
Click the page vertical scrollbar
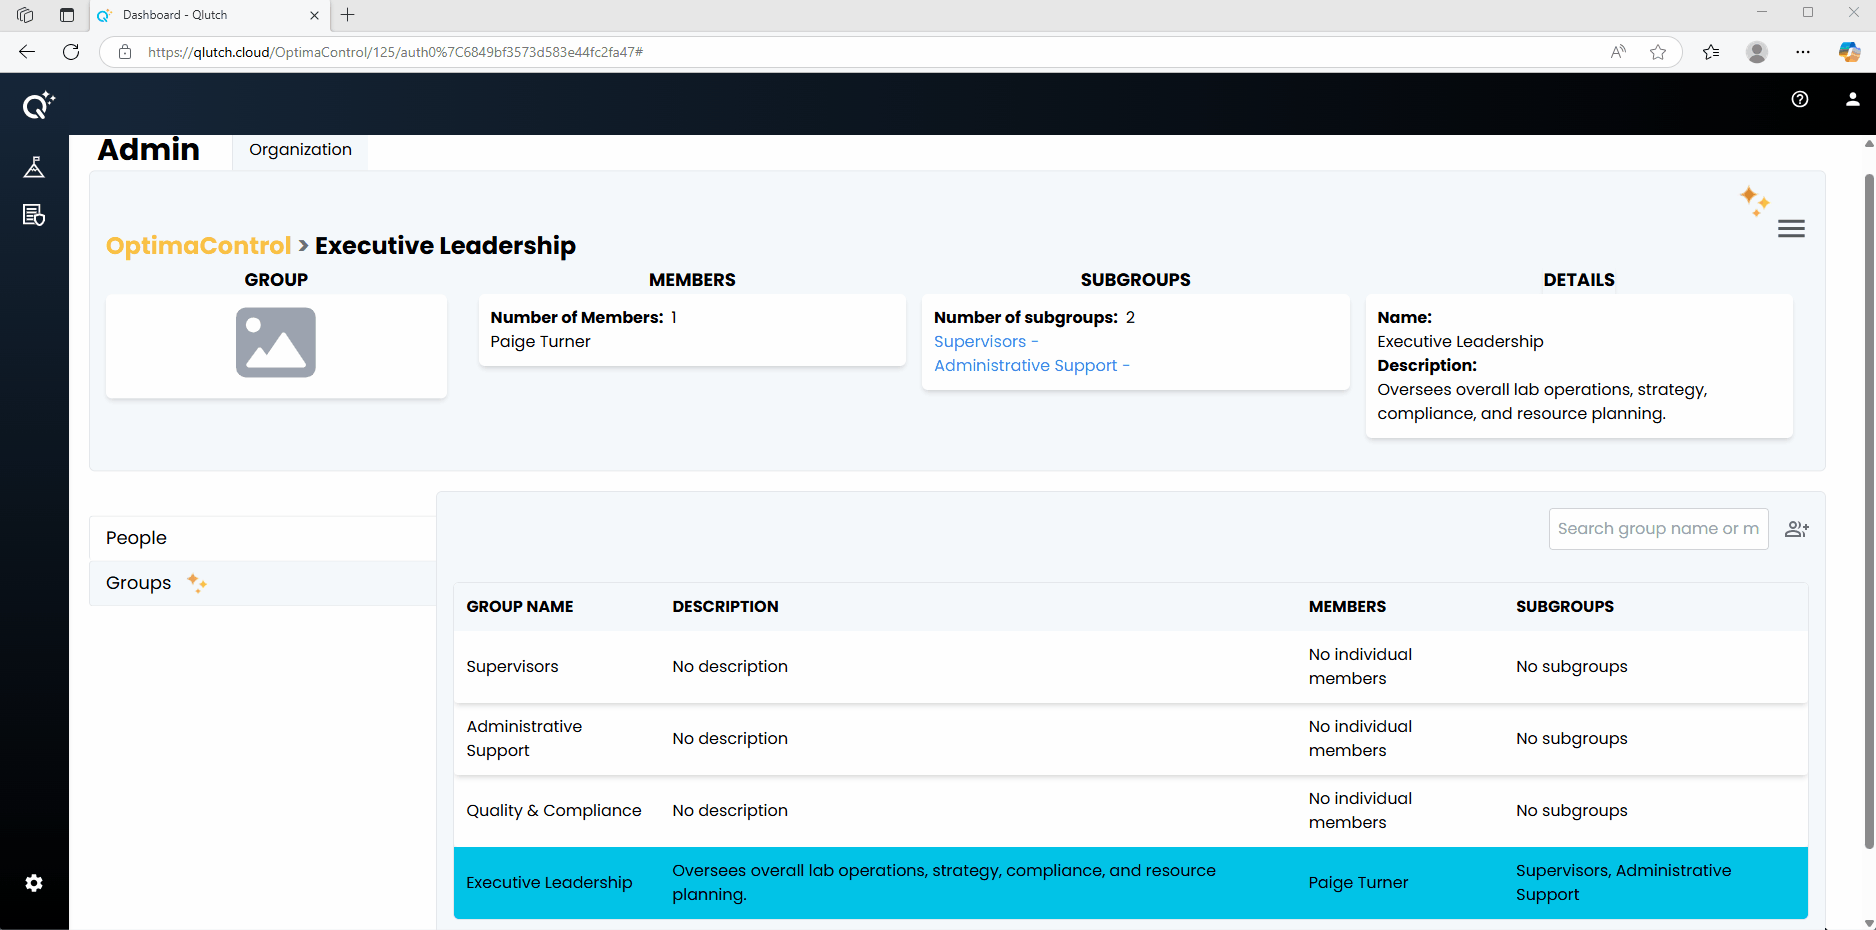[1868, 510]
